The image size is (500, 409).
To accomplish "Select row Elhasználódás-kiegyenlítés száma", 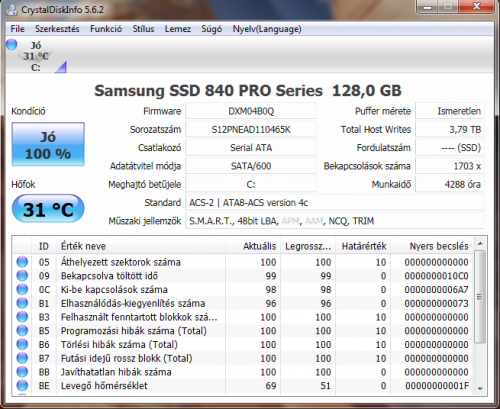I will coord(243,303).
